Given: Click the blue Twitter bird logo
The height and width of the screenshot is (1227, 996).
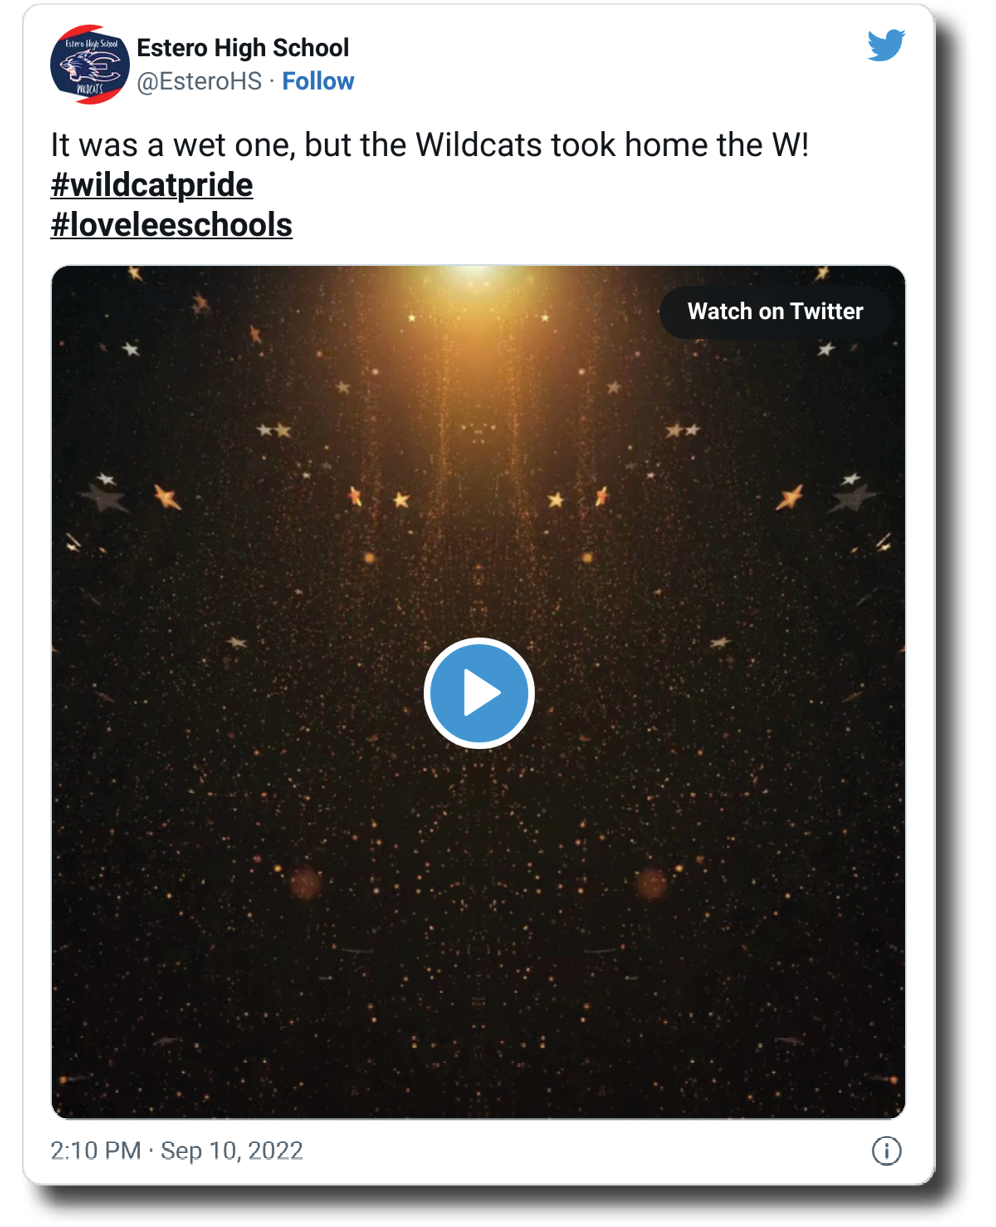Looking at the screenshot, I should click(x=886, y=45).
